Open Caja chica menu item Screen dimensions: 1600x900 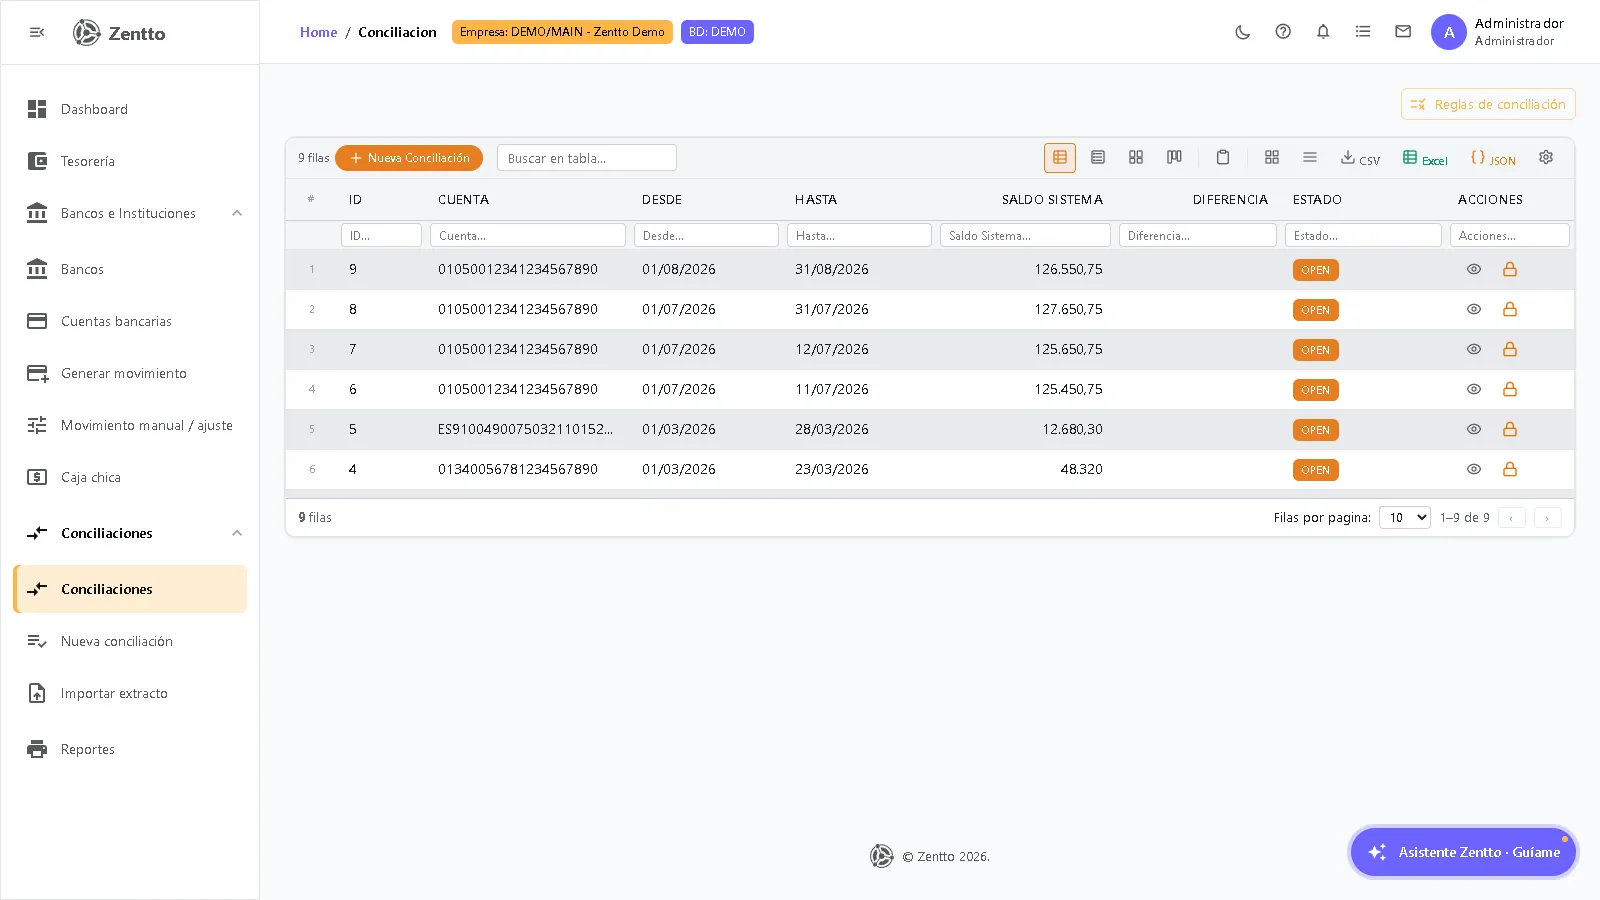130,477
